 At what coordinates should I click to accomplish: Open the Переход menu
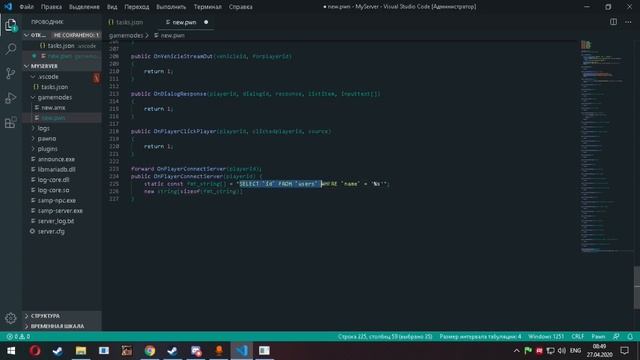pyautogui.click(x=137, y=7)
